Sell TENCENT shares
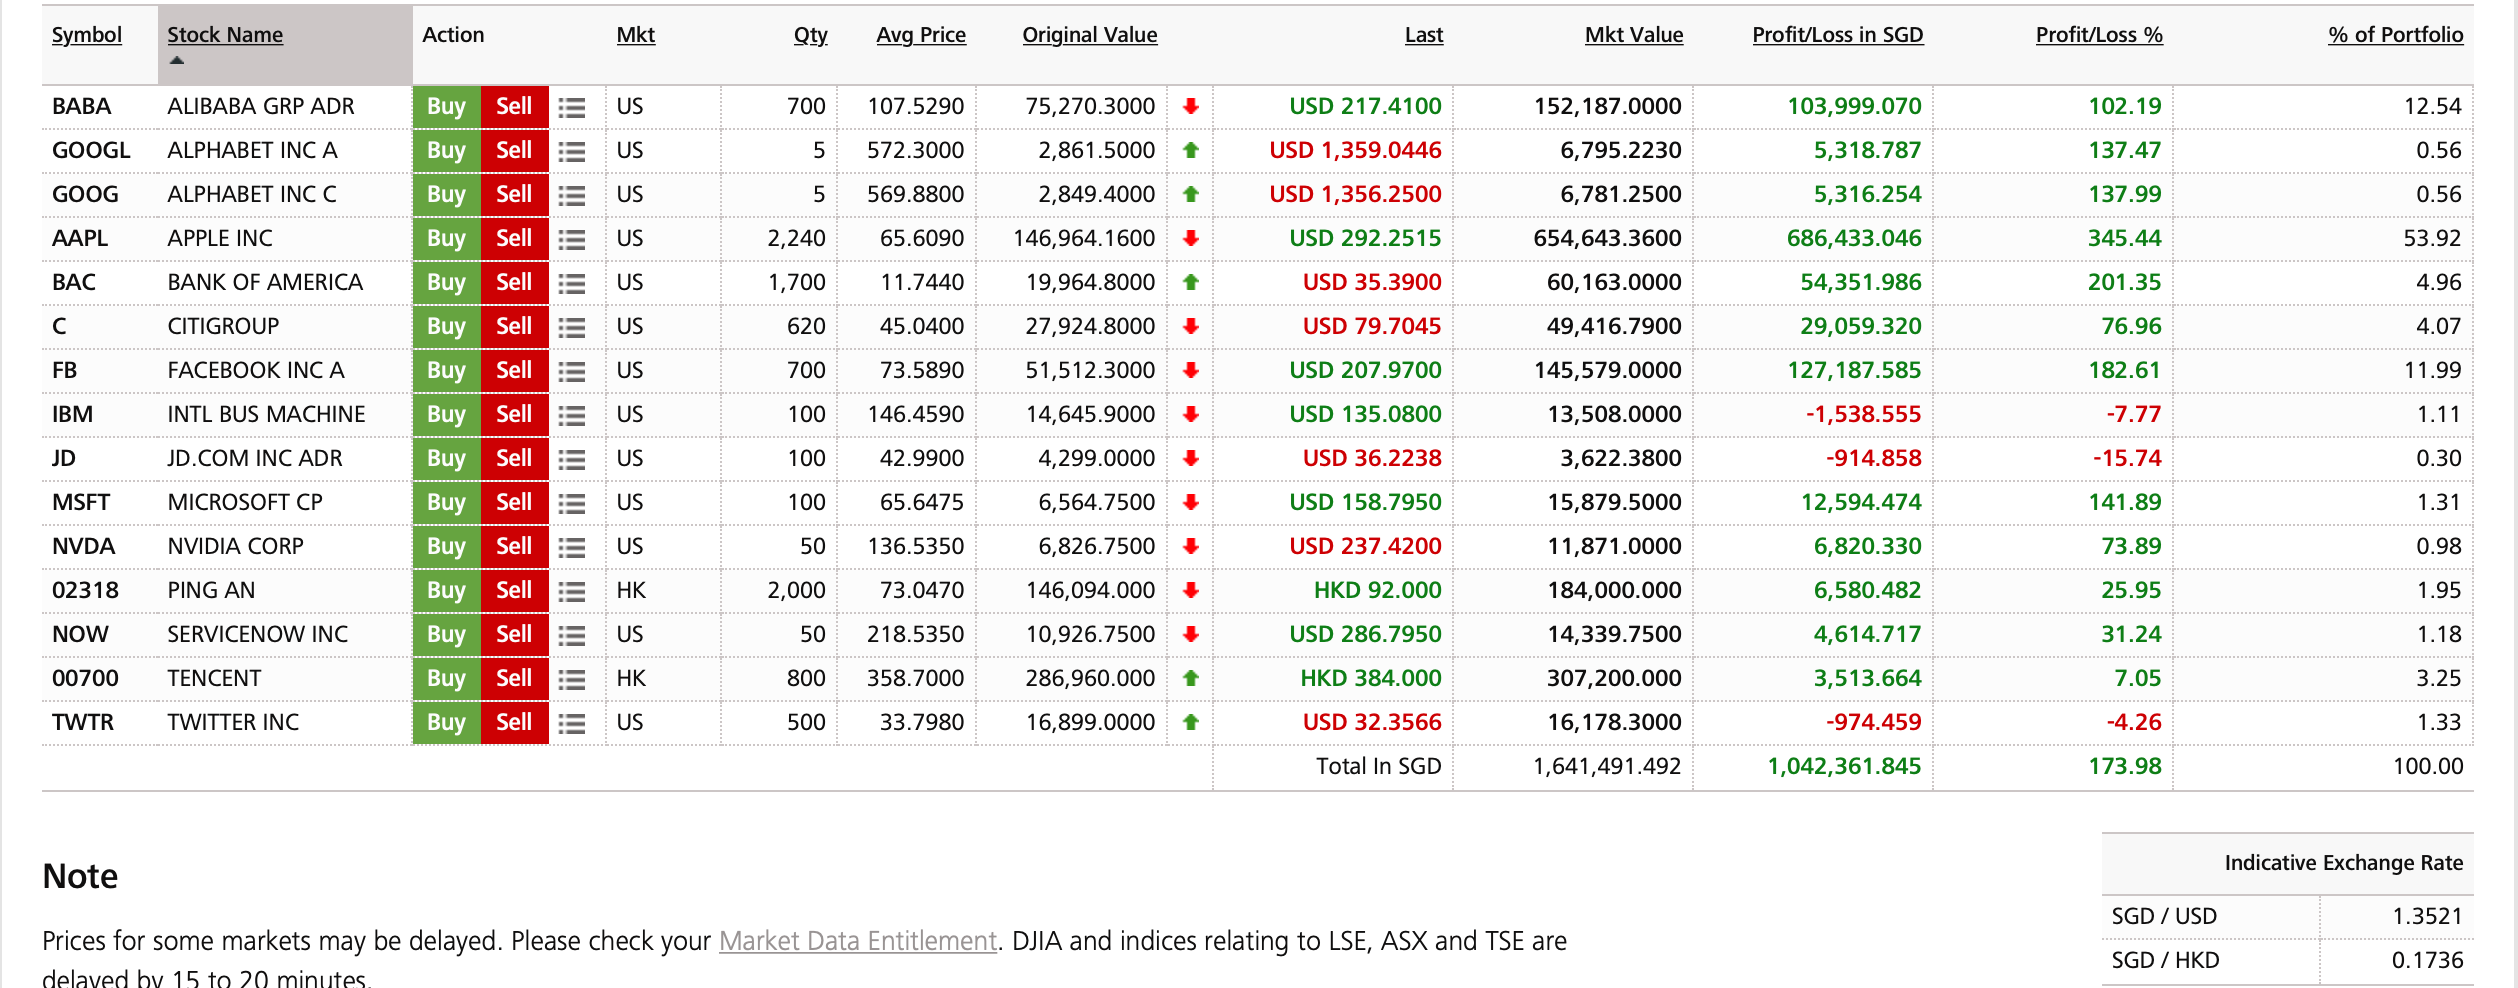The width and height of the screenshot is (2518, 988). (514, 679)
